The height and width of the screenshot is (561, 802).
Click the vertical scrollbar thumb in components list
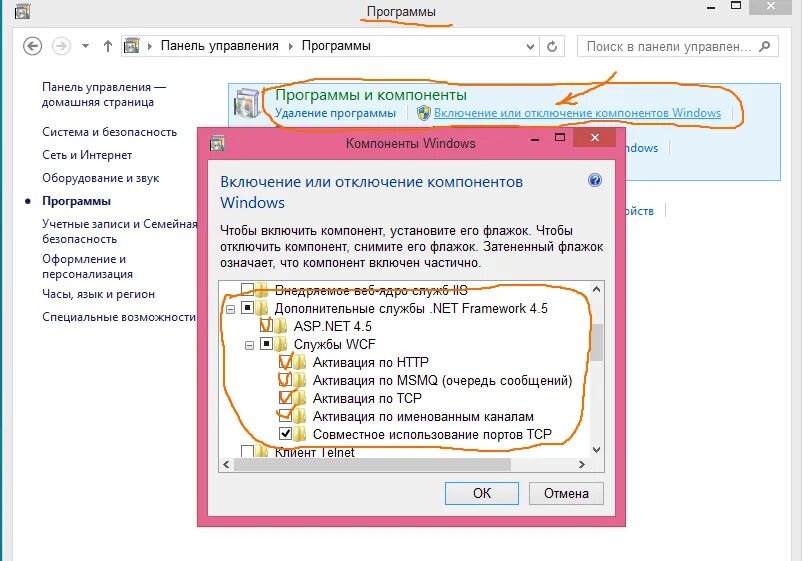tap(596, 342)
